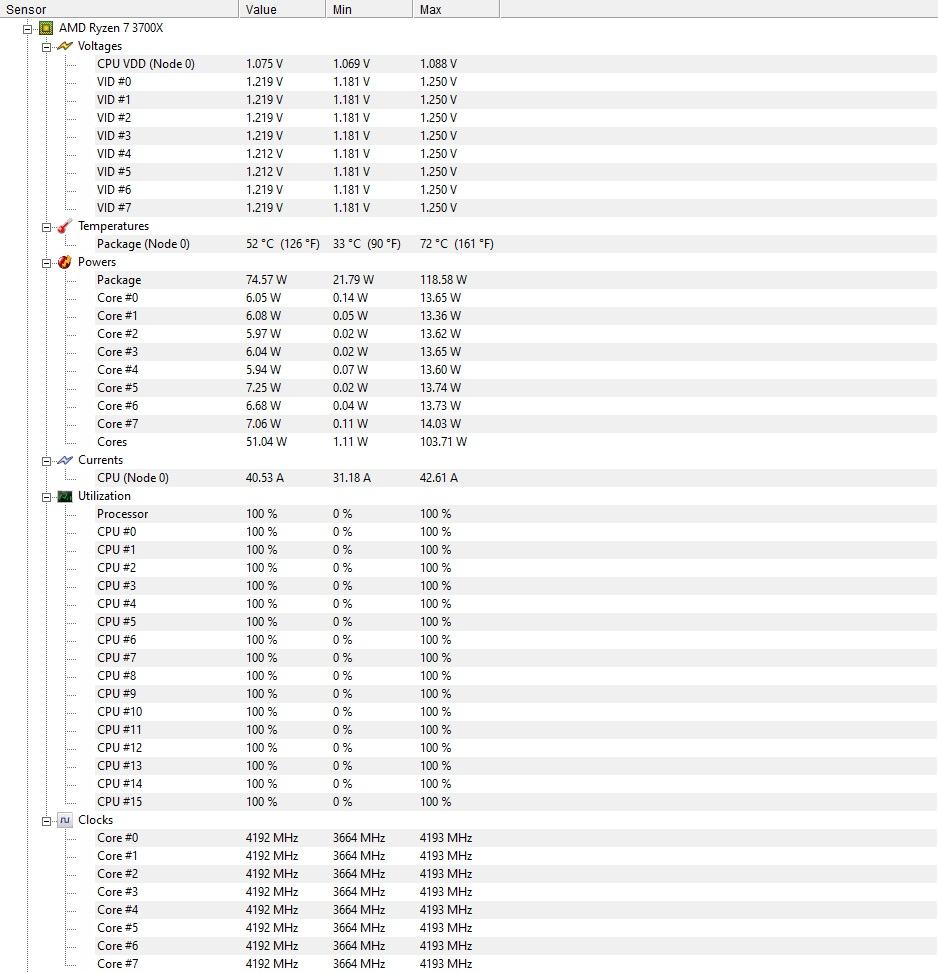Click the 31.18 A min current

(352, 478)
